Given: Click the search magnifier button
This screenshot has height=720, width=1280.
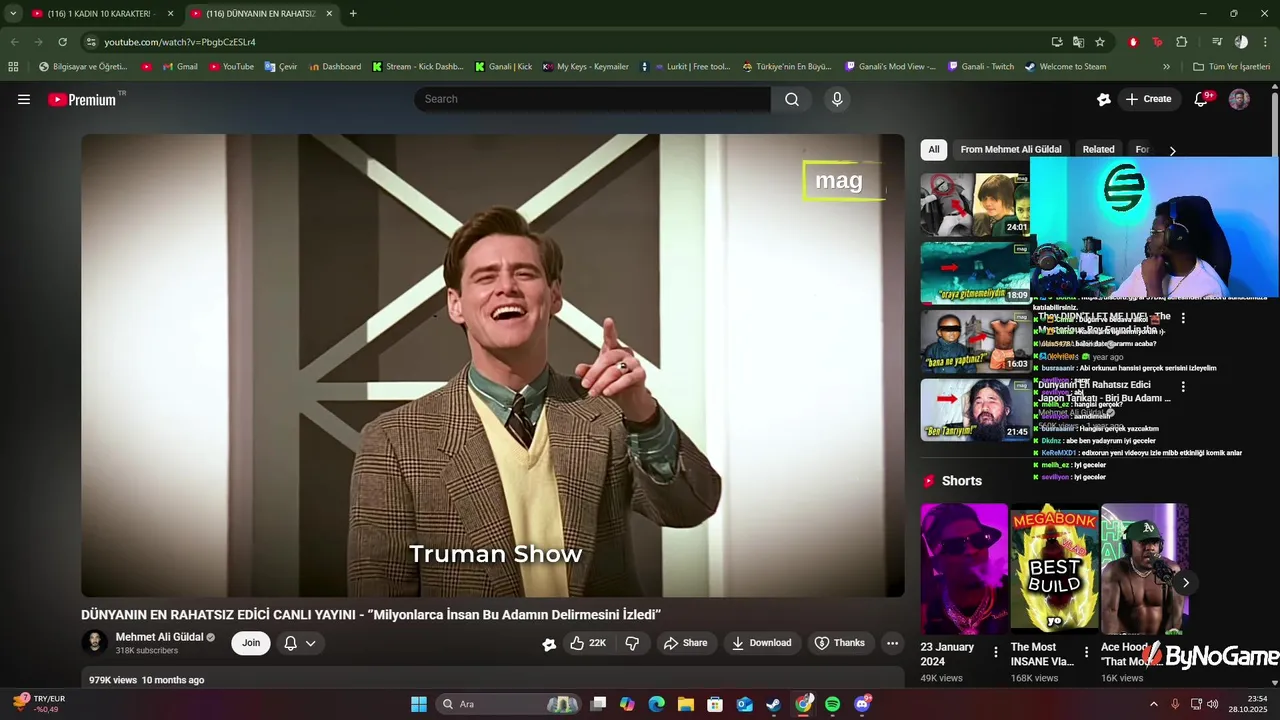Looking at the screenshot, I should click(x=792, y=99).
